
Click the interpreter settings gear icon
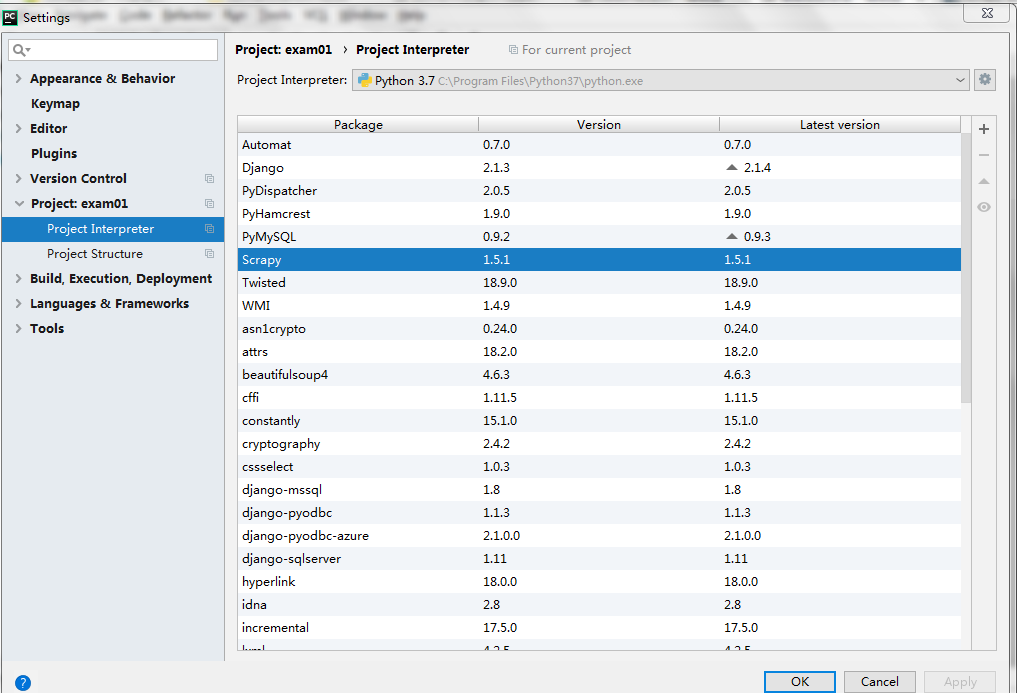click(x=985, y=80)
